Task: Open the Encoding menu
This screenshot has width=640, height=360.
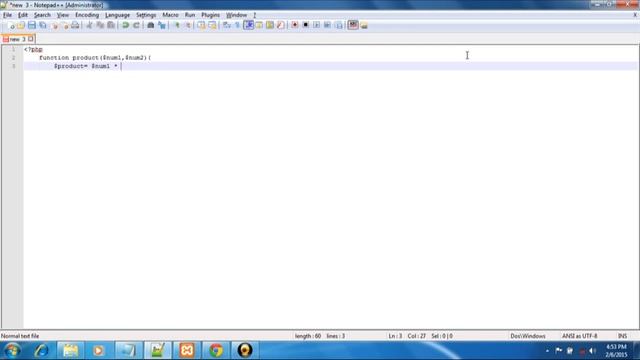Action: (x=87, y=15)
